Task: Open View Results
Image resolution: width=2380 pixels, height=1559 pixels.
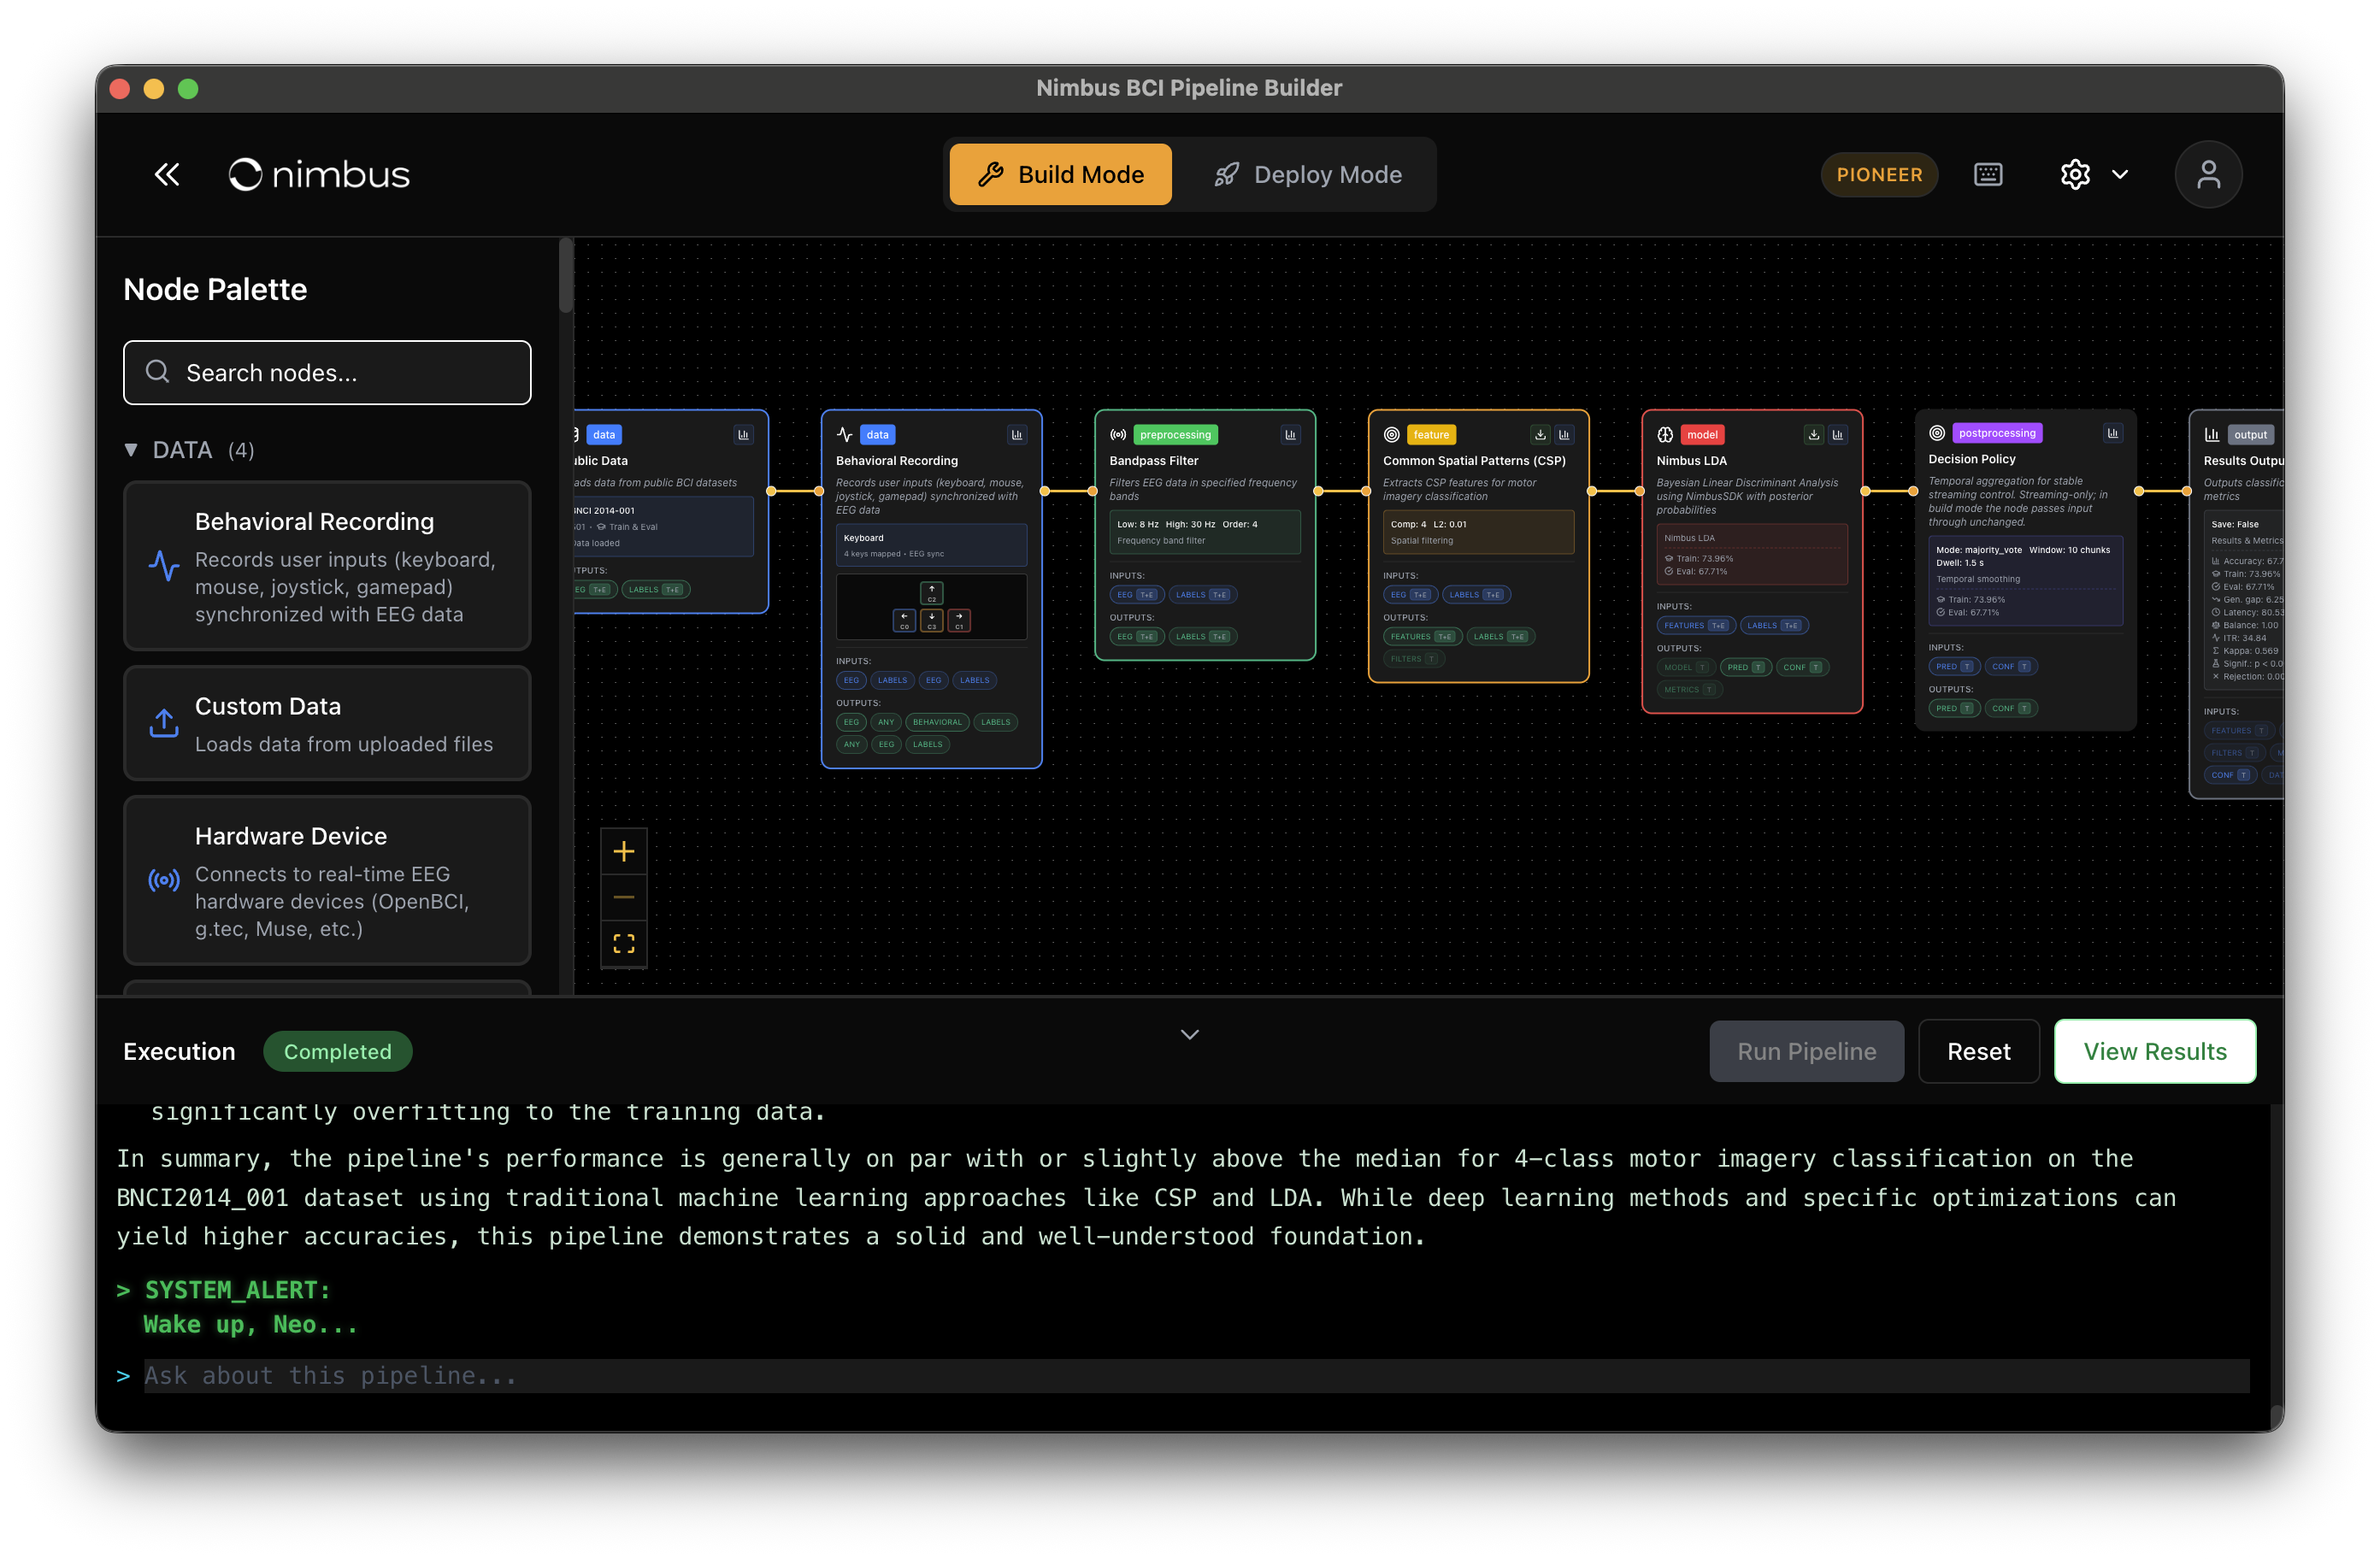Action: 2155,1051
